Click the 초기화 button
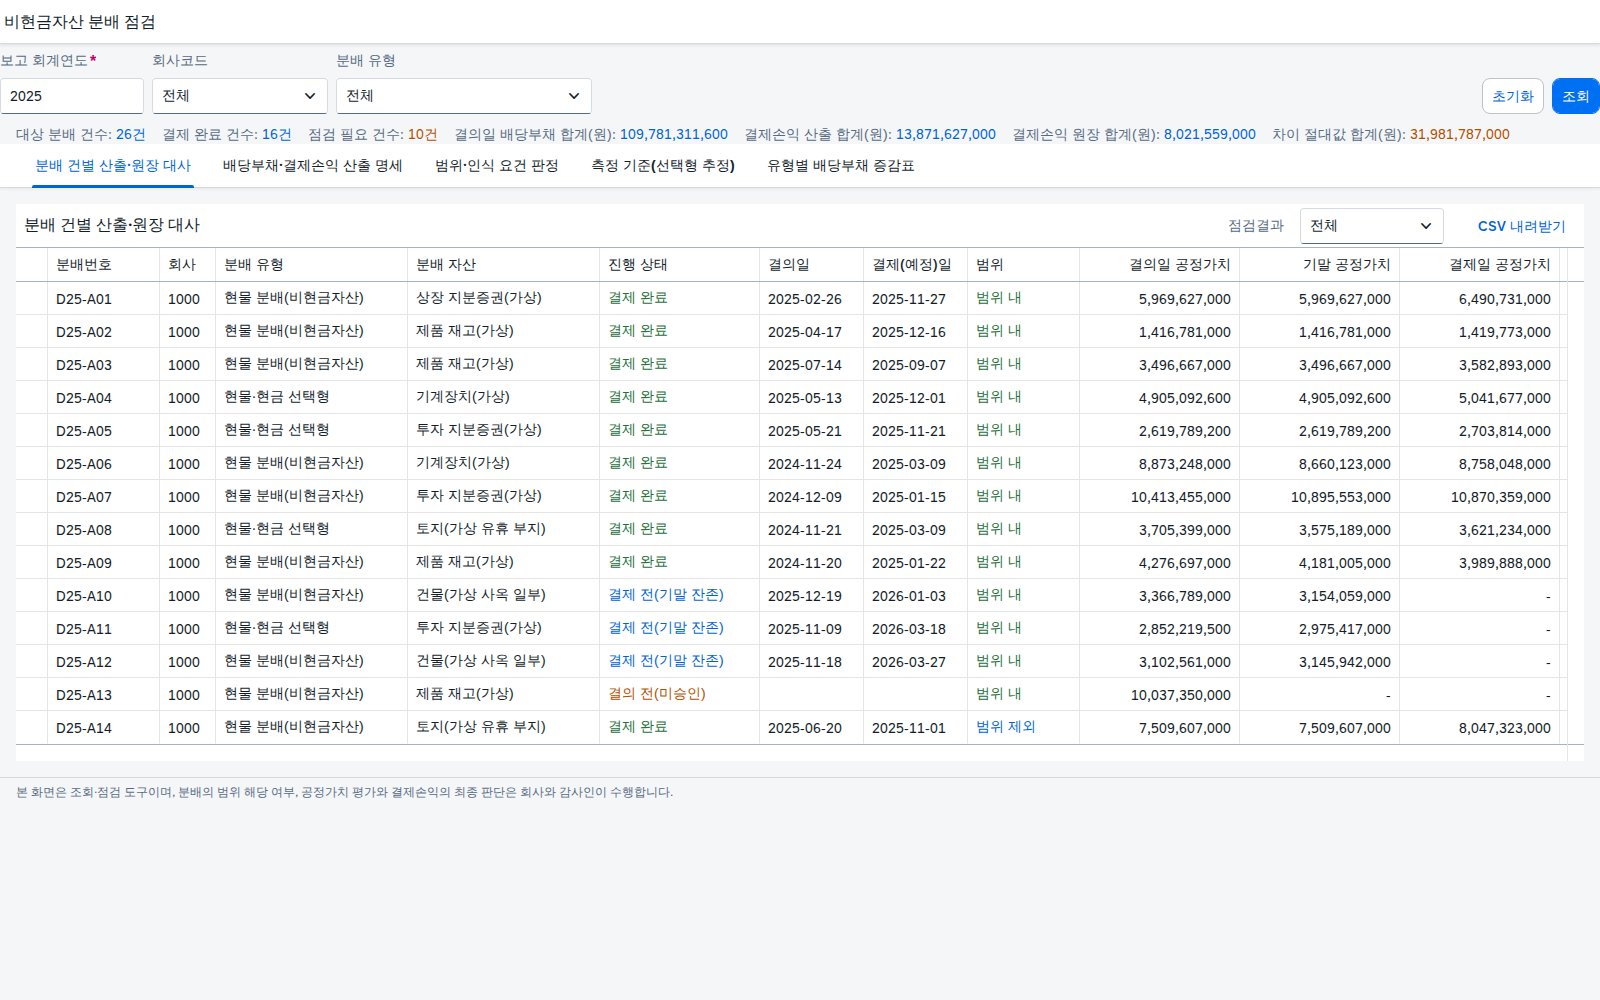The width and height of the screenshot is (1600, 1000). [1513, 96]
